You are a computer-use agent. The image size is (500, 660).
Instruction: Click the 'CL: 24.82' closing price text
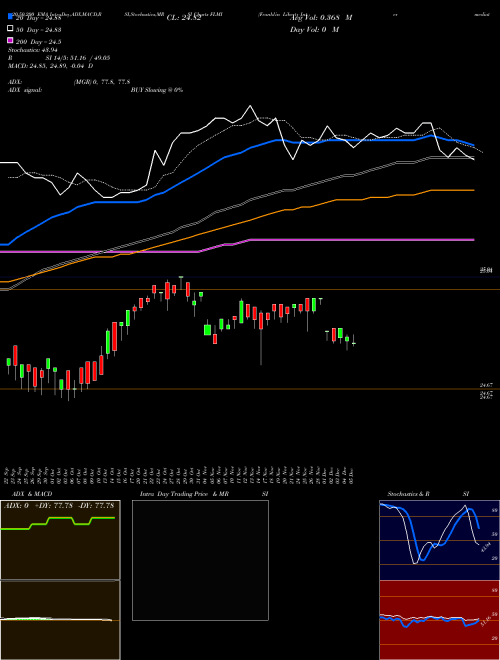(184, 18)
